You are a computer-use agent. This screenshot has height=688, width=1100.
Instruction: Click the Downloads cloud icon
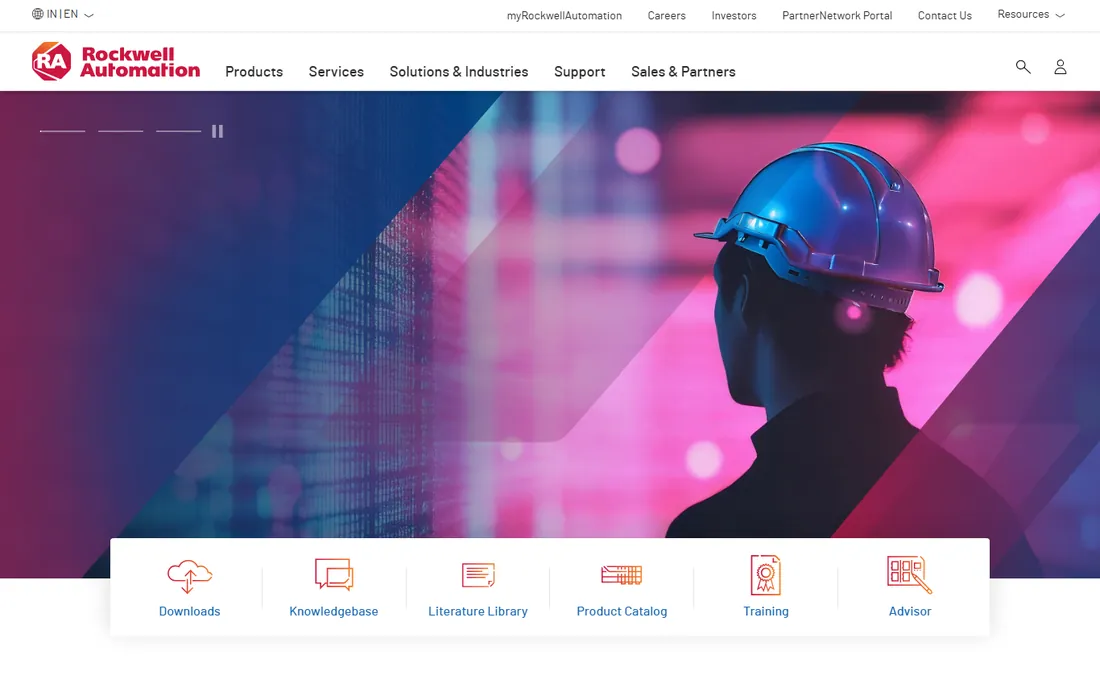(x=189, y=576)
